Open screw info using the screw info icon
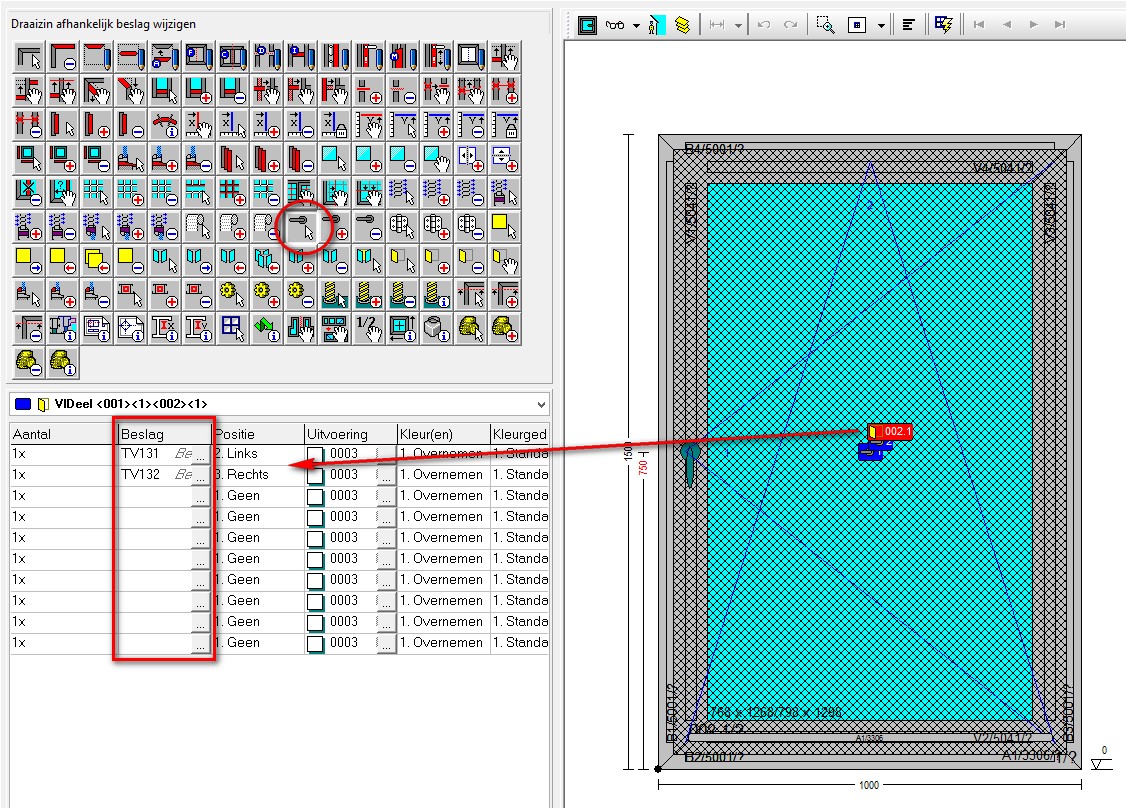Screen dimensions: 1126x808 pyautogui.click(x=437, y=294)
